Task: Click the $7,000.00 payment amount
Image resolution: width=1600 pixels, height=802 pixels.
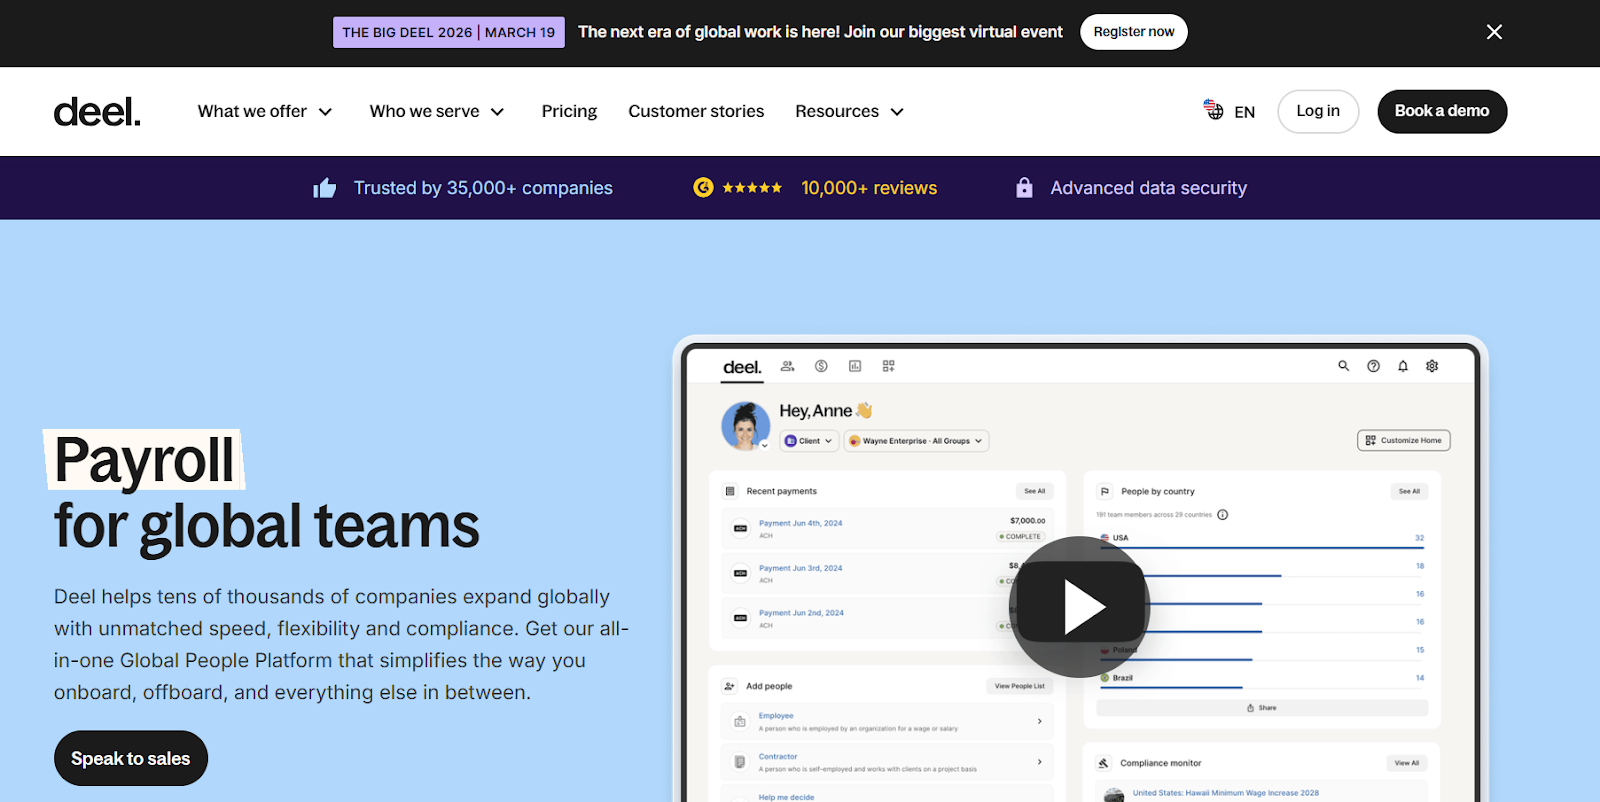Action: tap(1027, 521)
